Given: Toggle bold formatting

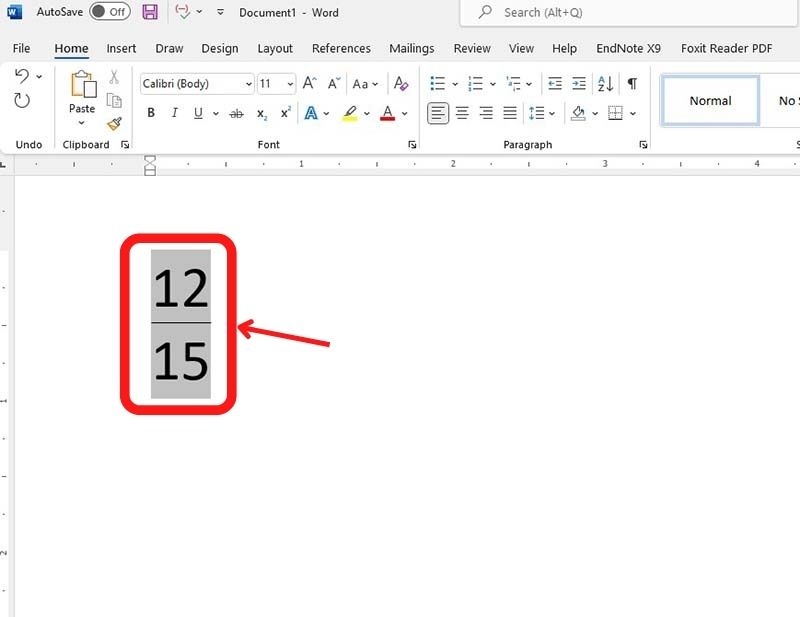Looking at the screenshot, I should 150,113.
